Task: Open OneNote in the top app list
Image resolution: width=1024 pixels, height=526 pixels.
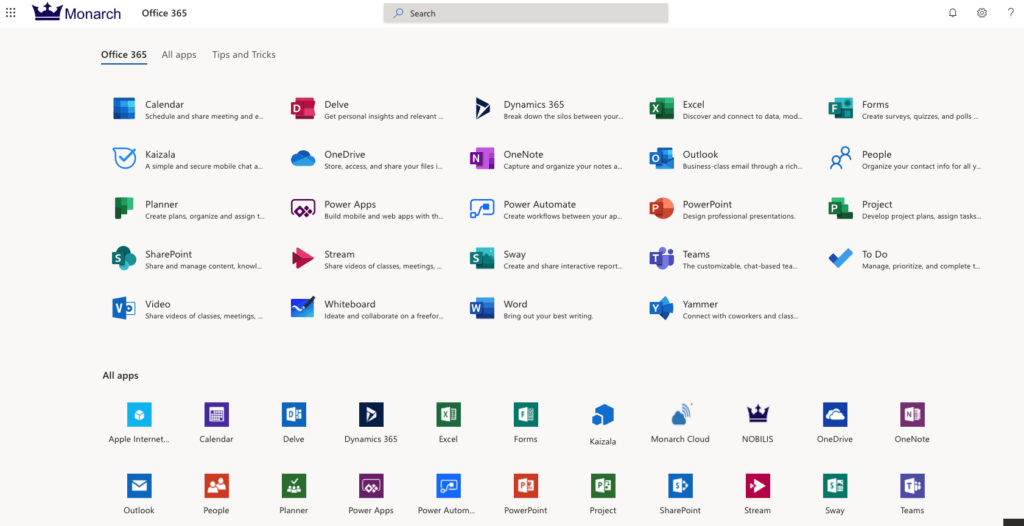Action: click(x=547, y=159)
